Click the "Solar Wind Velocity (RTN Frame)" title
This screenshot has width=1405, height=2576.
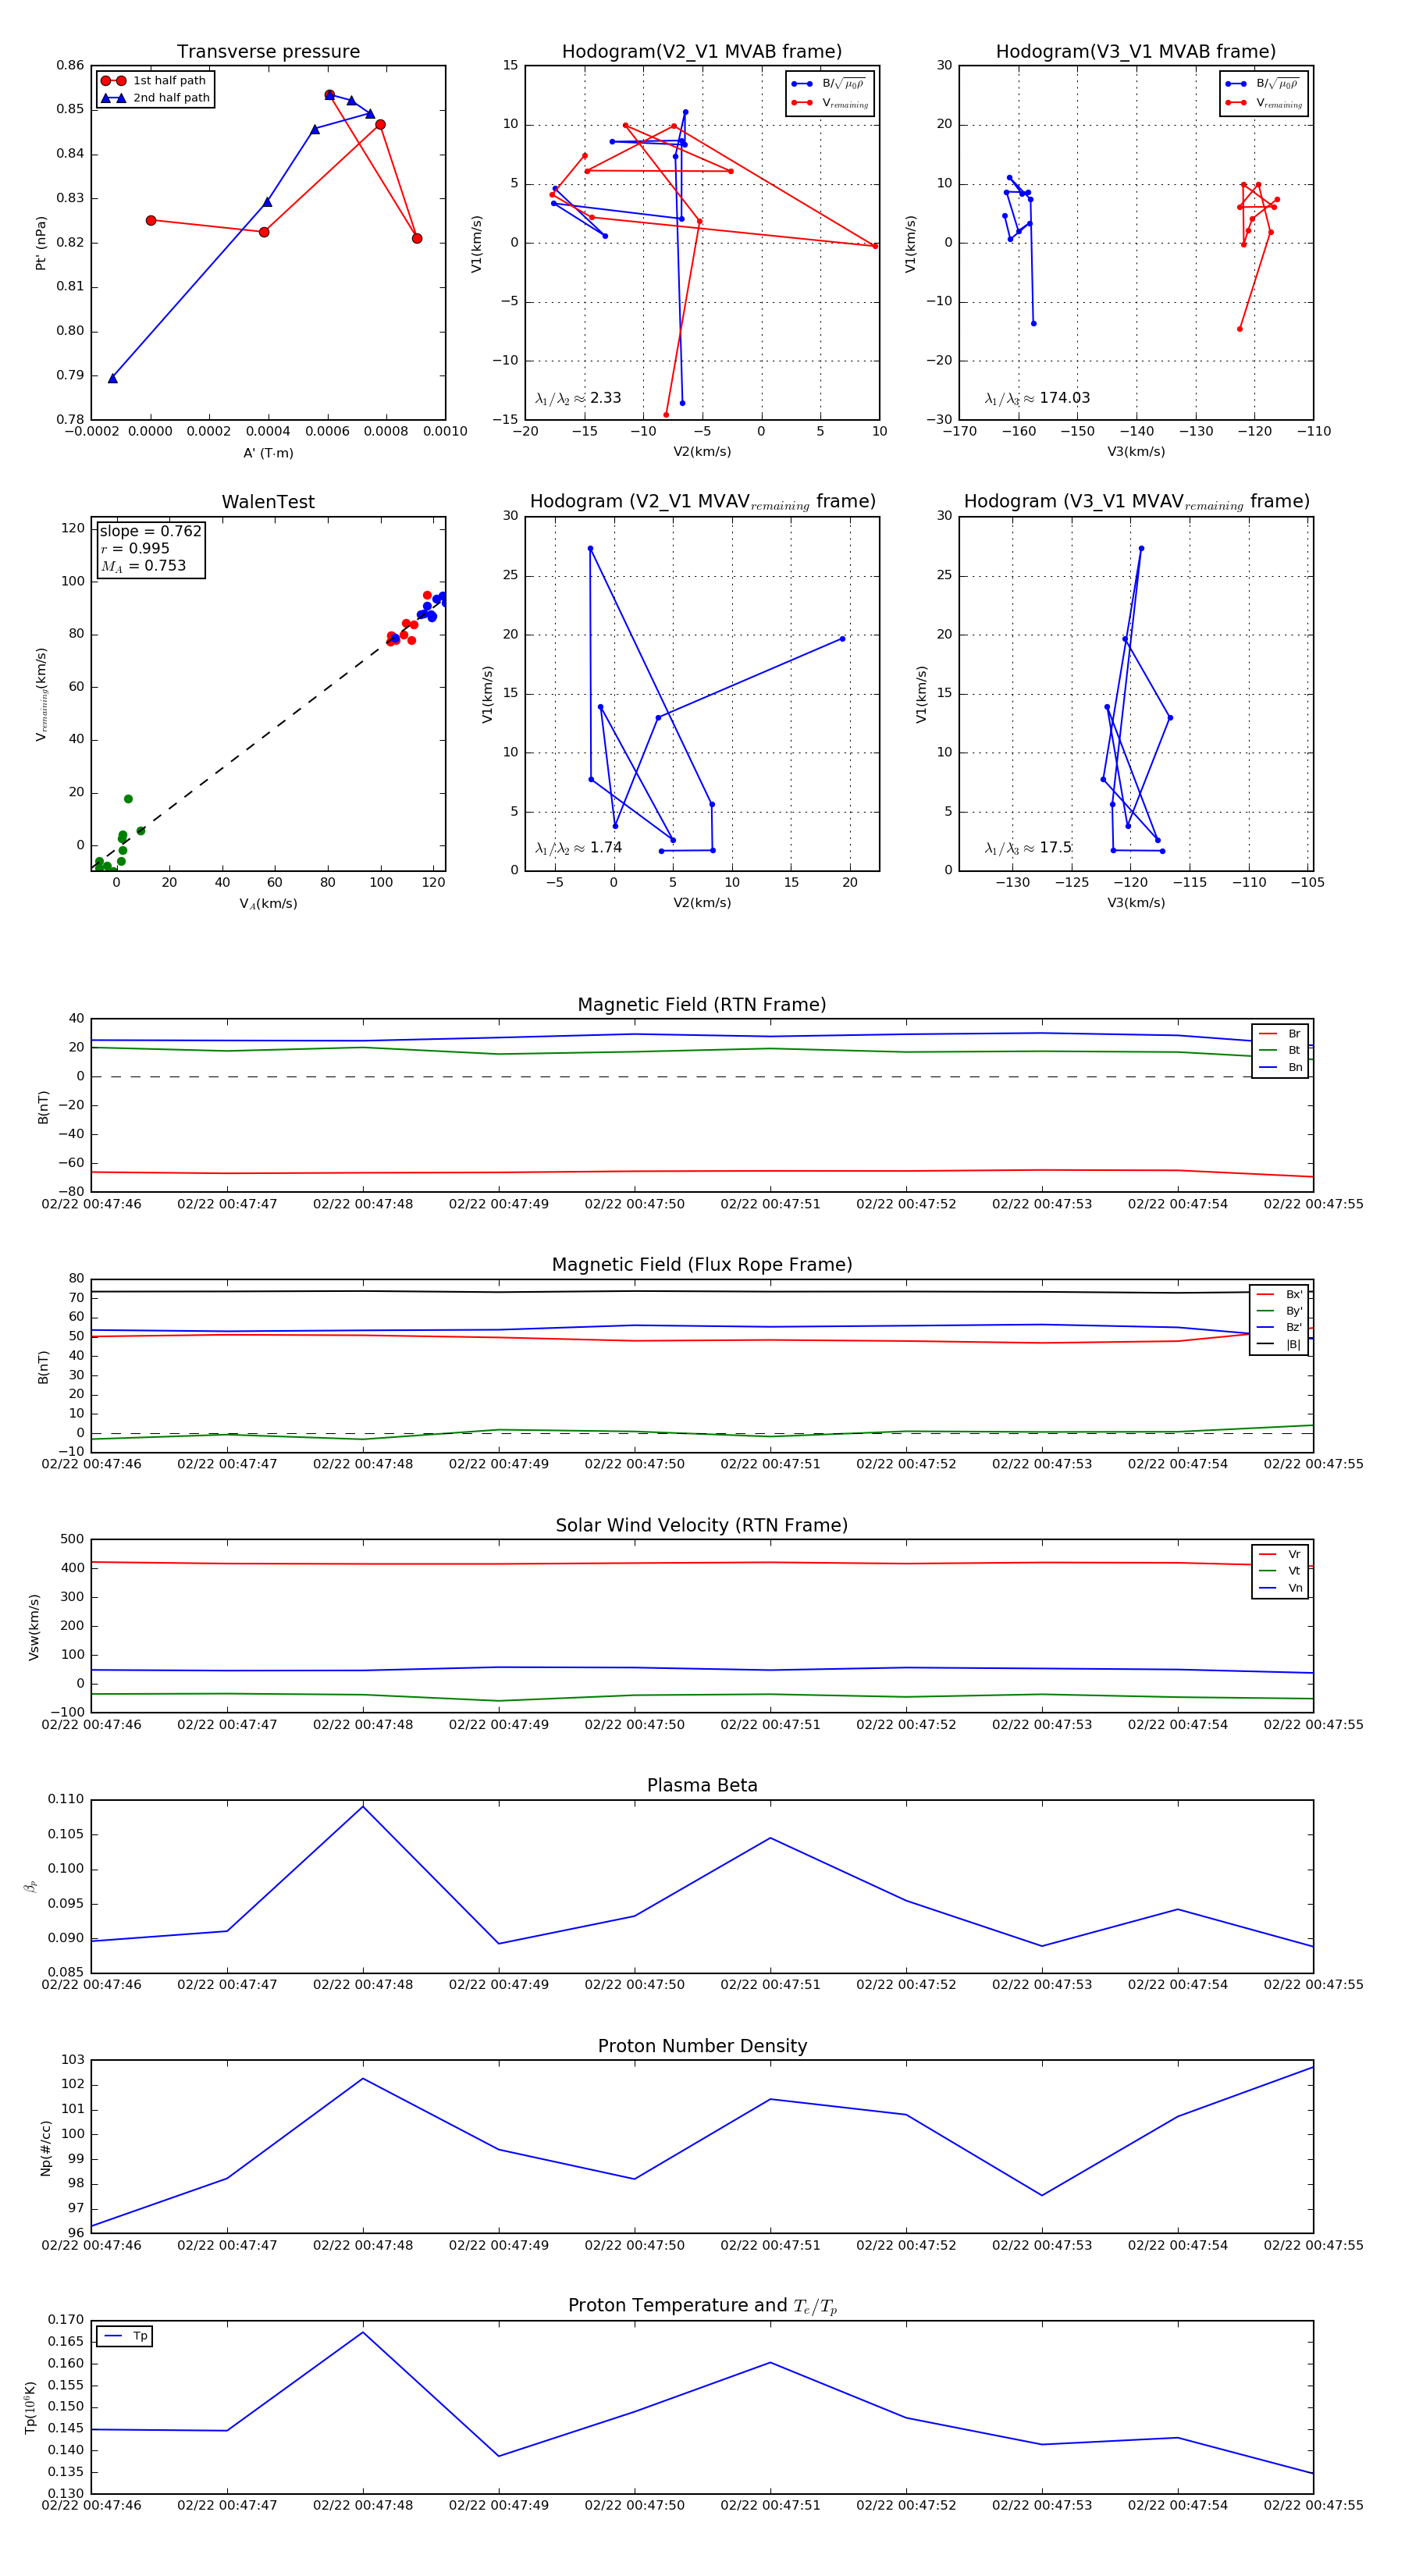(x=702, y=1525)
